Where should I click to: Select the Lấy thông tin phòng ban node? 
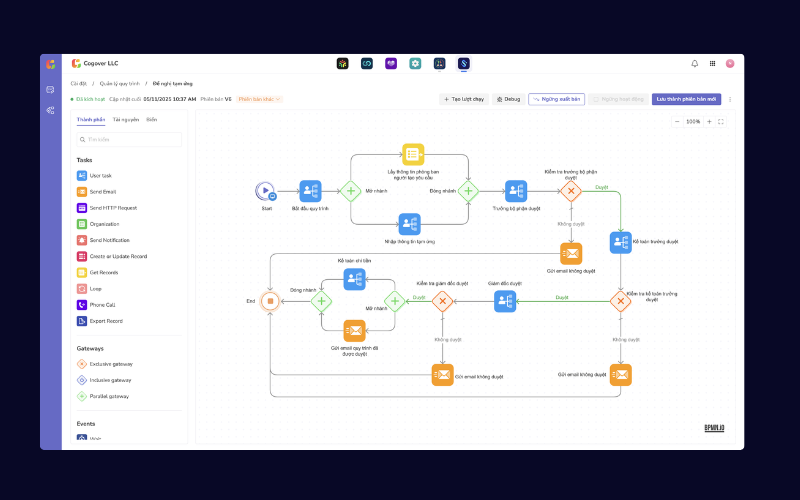pyautogui.click(x=413, y=155)
